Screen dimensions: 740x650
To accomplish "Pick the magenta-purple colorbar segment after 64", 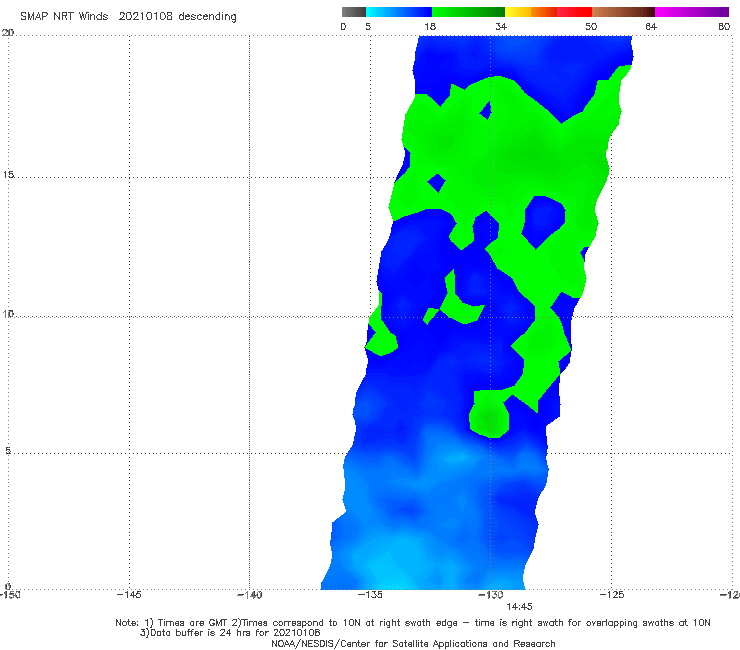I will 692,12.
